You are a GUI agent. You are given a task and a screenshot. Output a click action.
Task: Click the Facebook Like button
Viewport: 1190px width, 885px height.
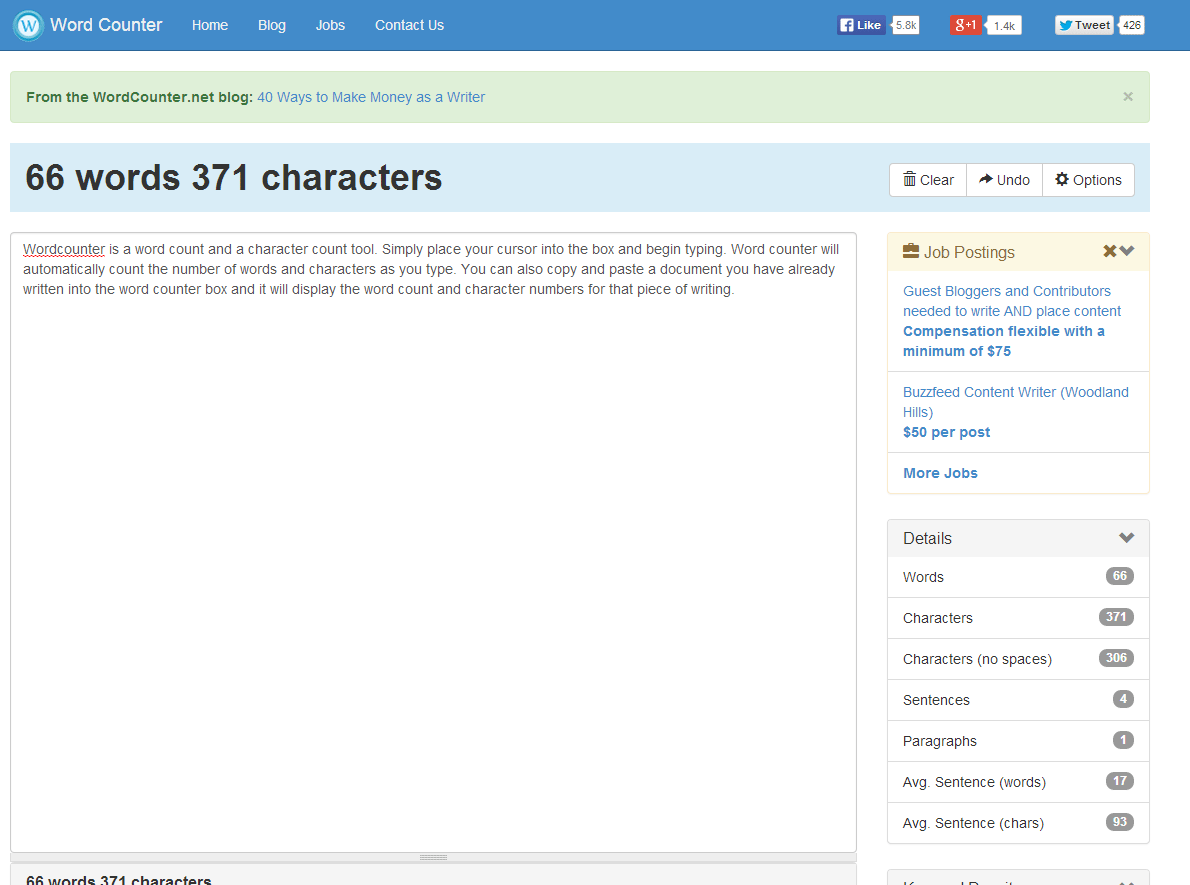pyautogui.click(x=861, y=25)
